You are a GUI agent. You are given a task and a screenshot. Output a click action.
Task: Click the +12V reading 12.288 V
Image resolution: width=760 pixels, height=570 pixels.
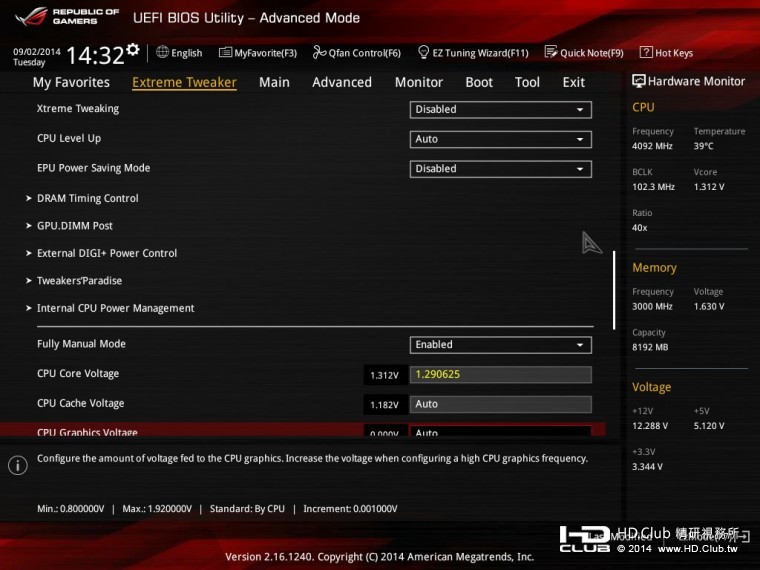650,426
